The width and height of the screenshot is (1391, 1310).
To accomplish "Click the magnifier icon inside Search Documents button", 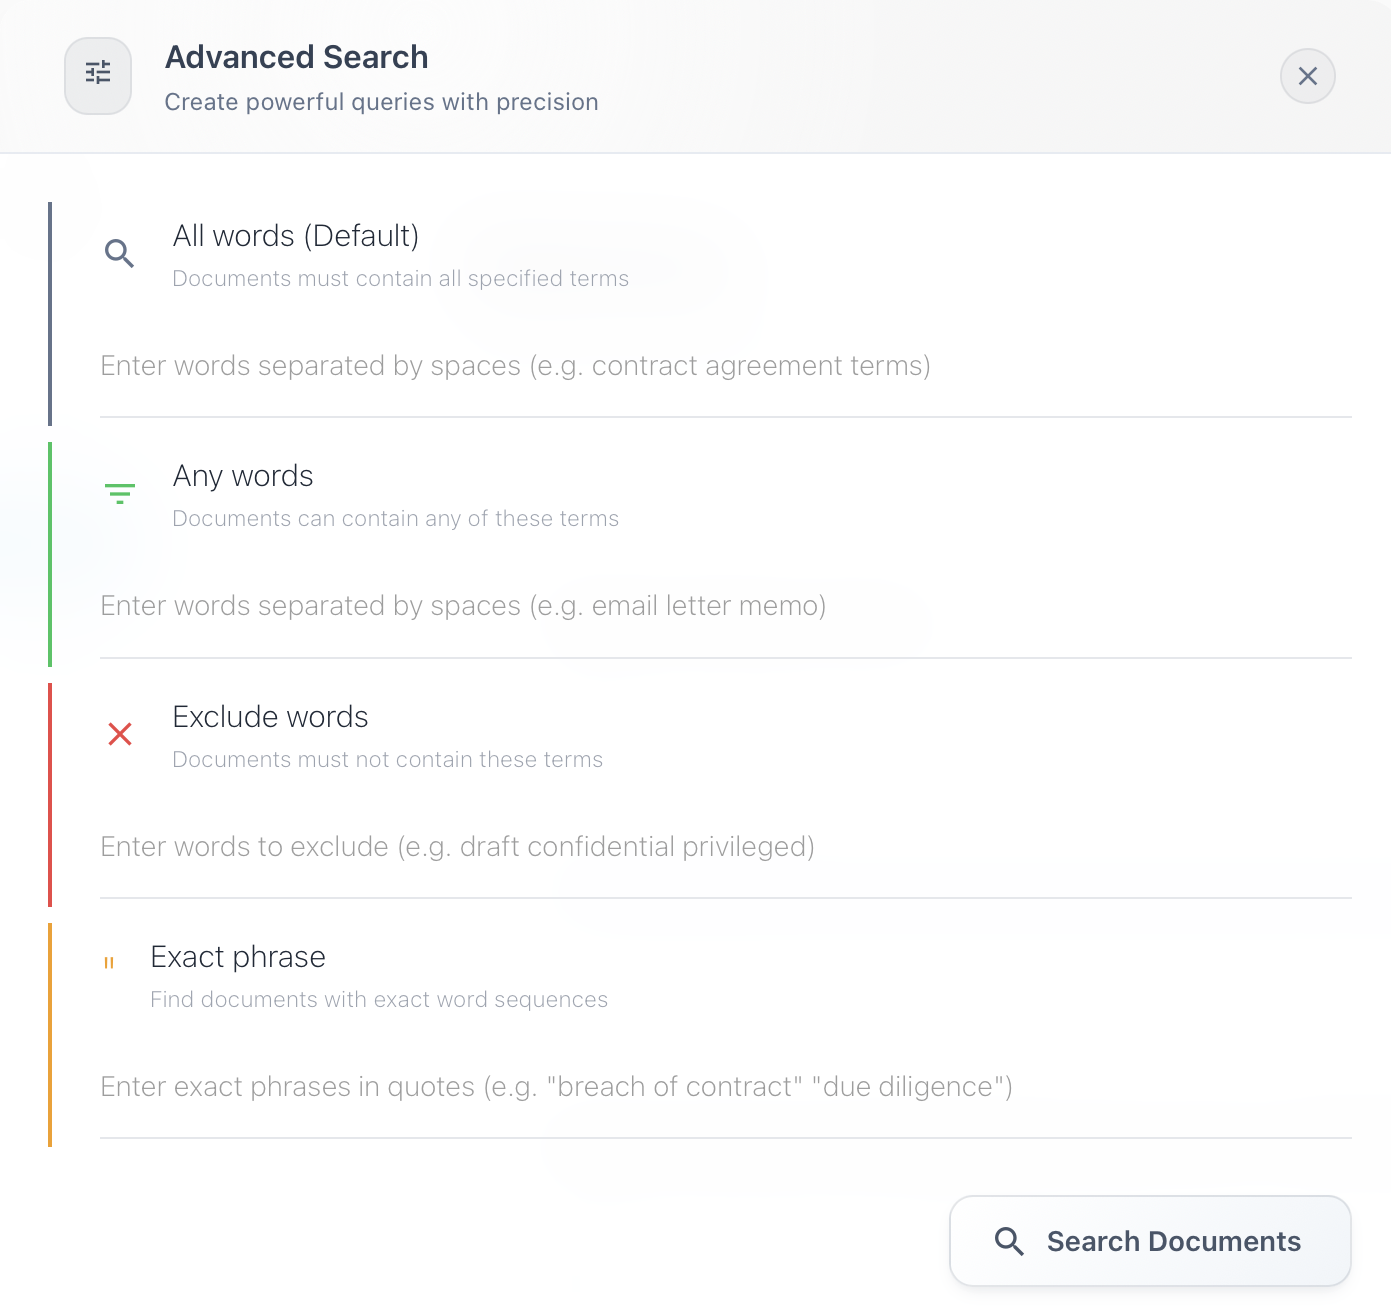I will (x=1008, y=1240).
